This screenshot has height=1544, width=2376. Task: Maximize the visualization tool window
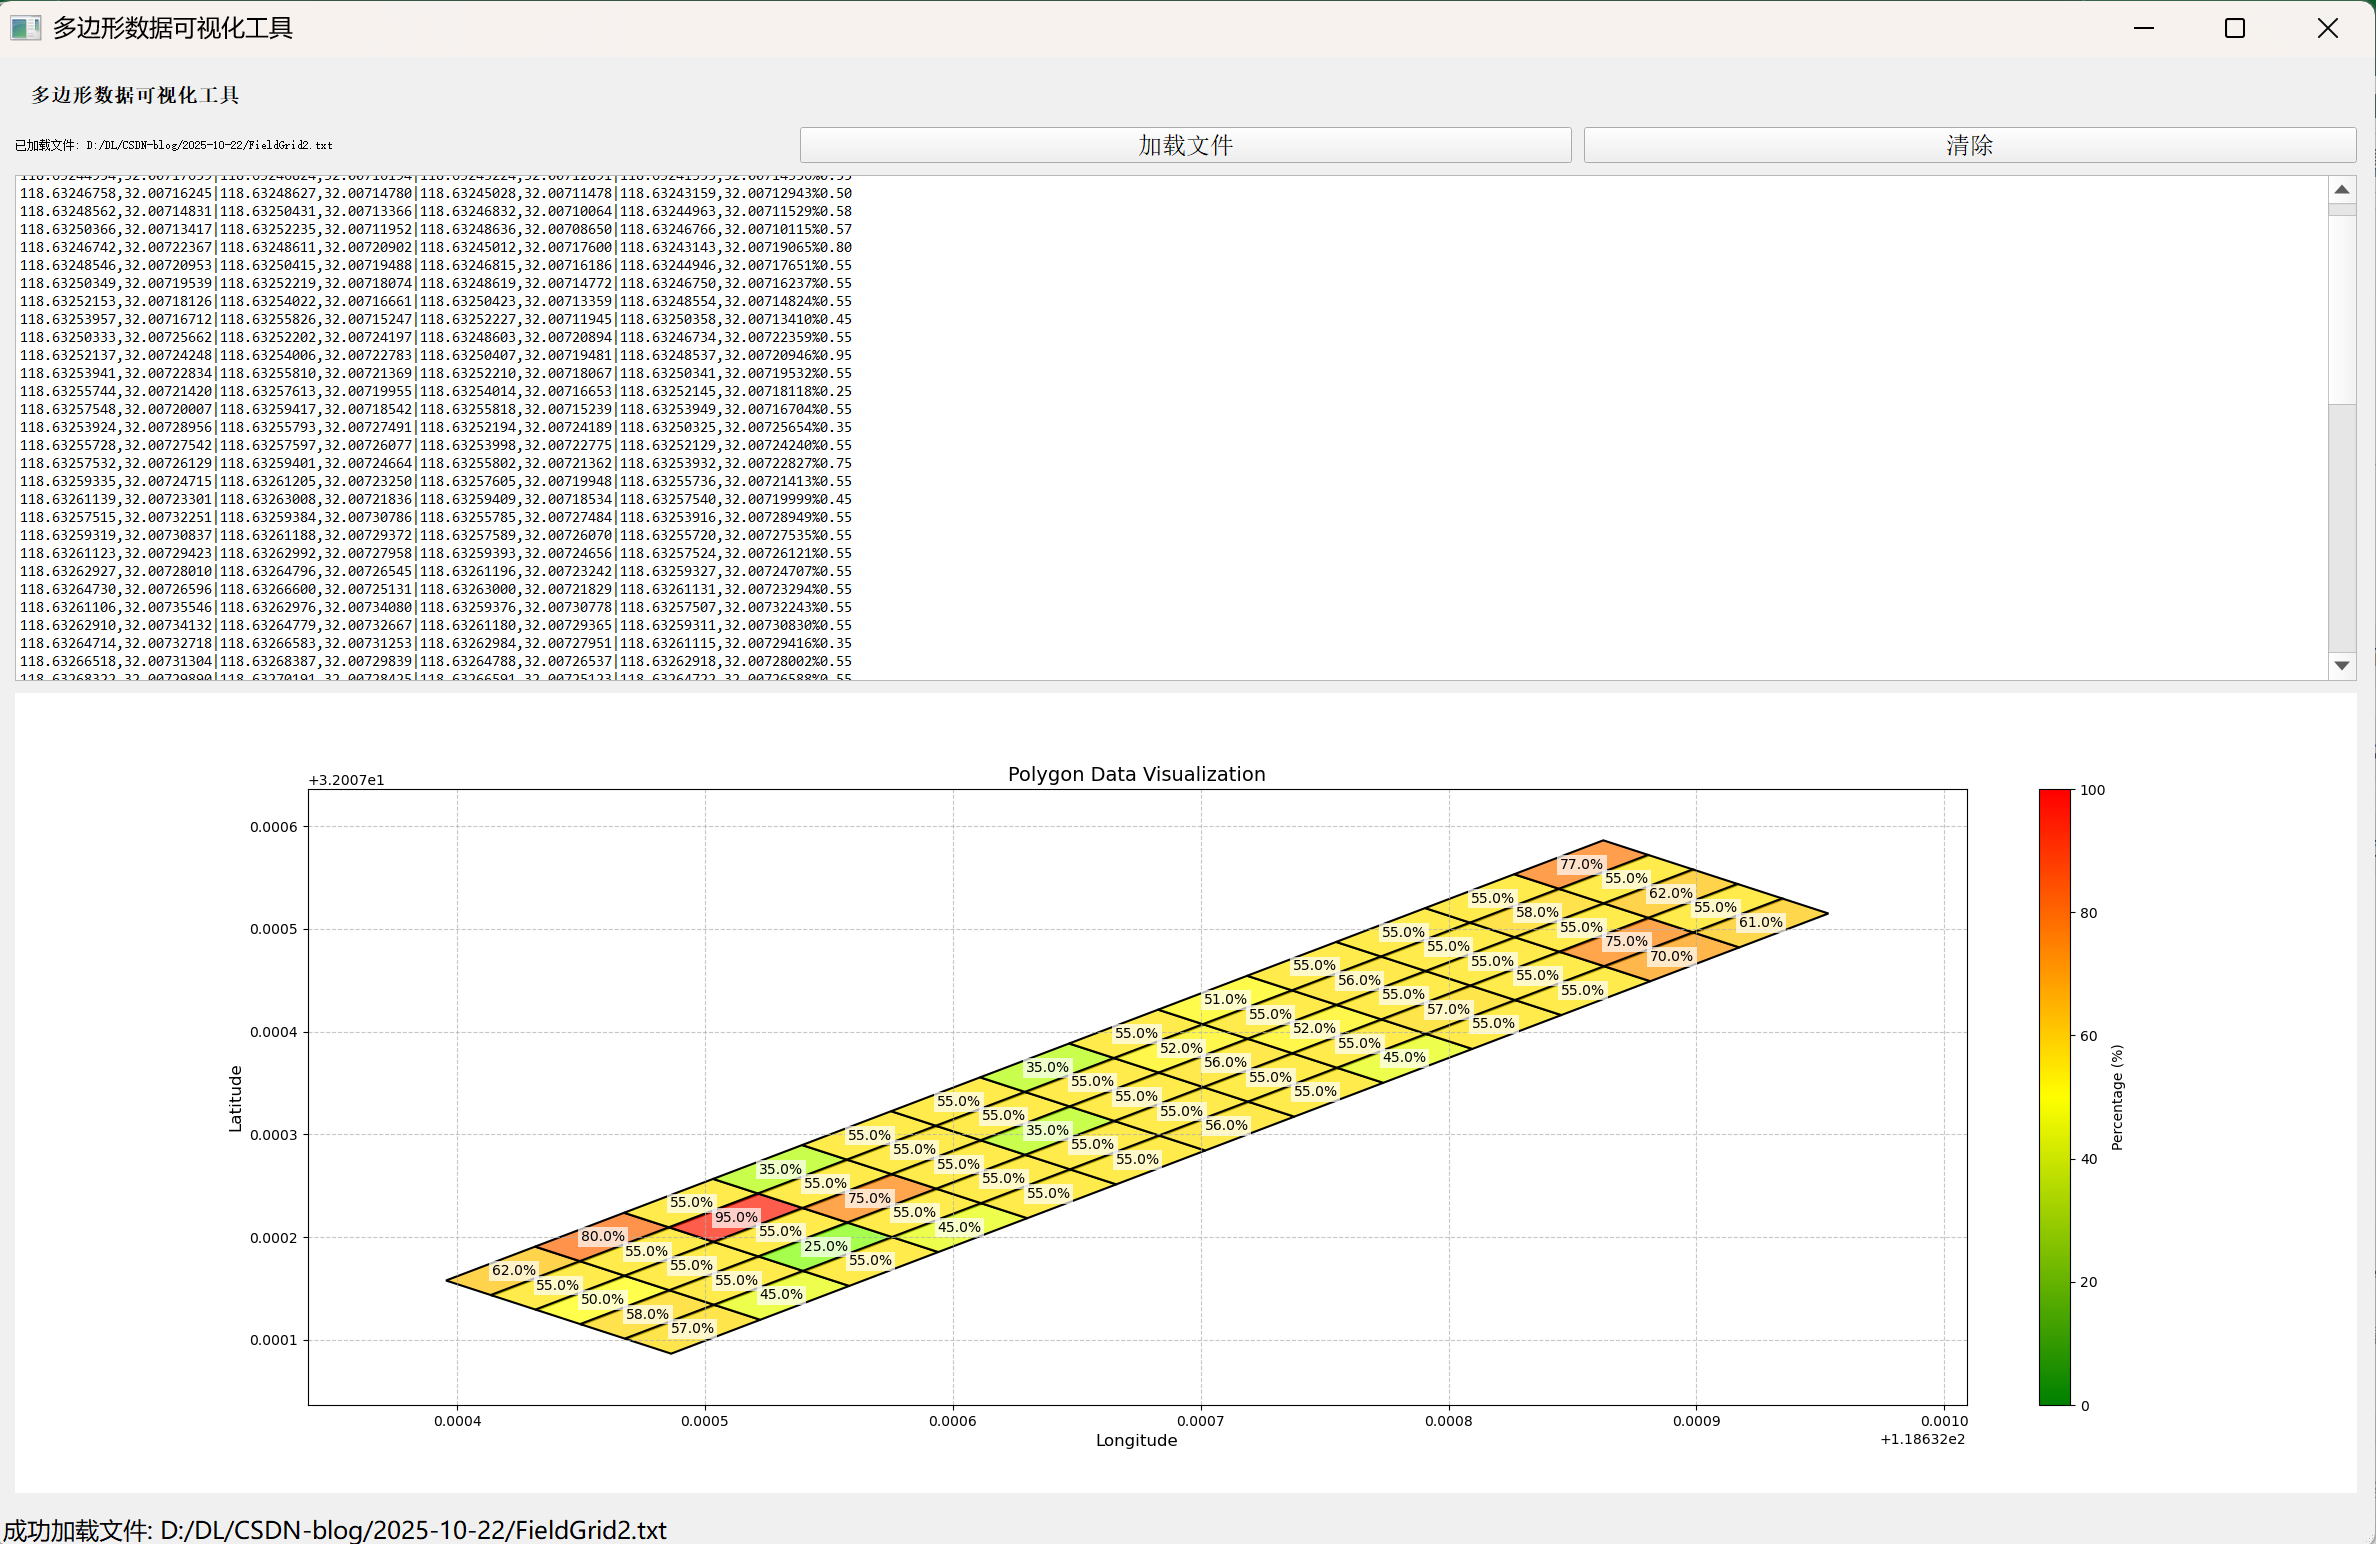pyautogui.click(x=2235, y=28)
